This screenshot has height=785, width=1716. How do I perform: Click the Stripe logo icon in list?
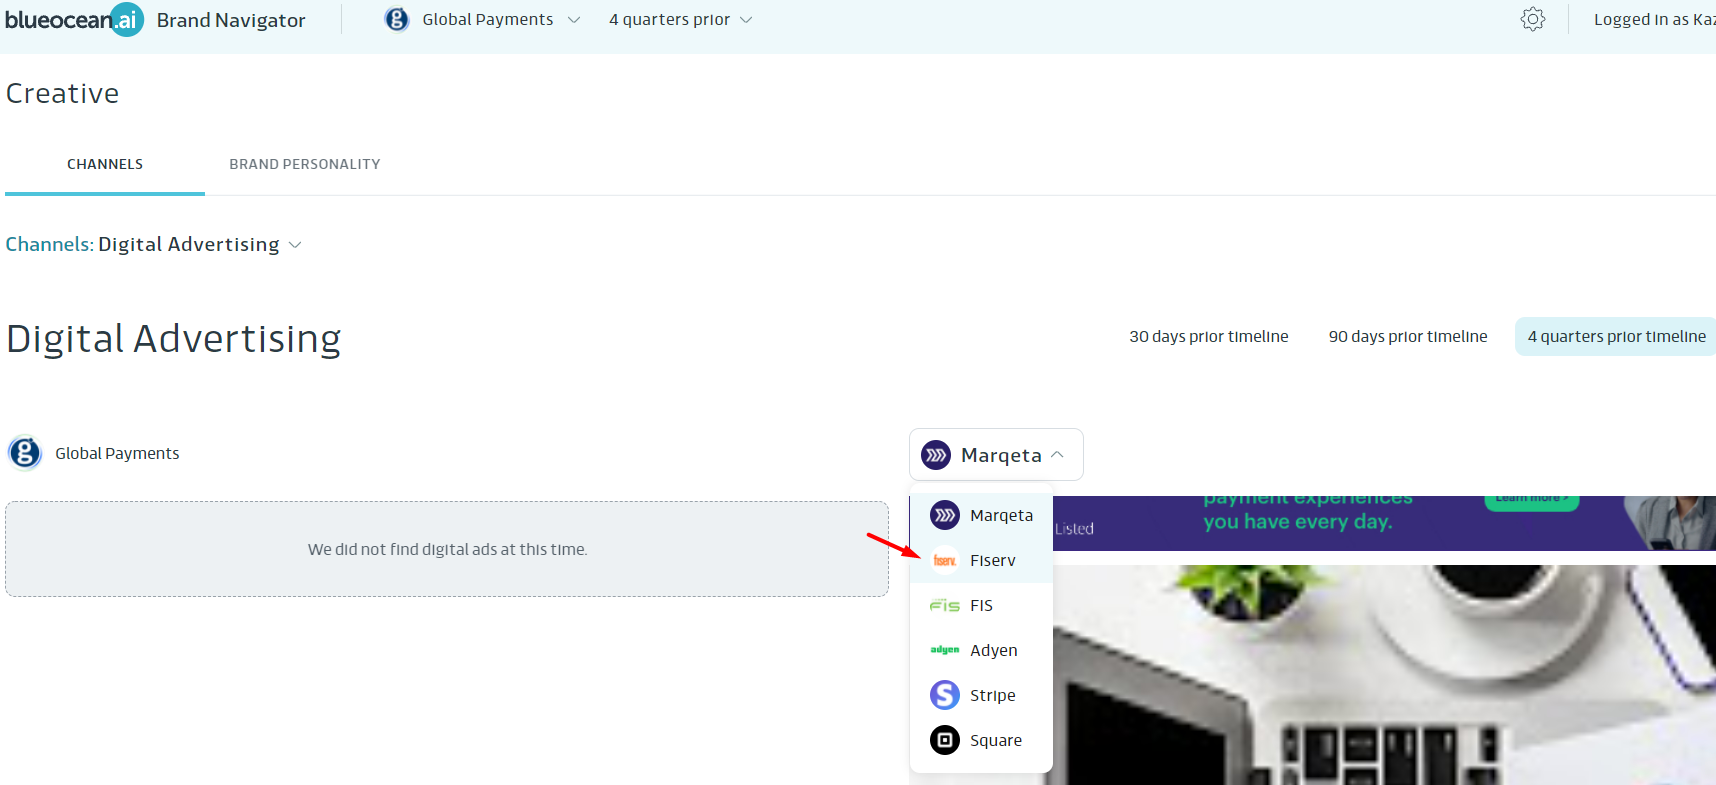pos(945,695)
